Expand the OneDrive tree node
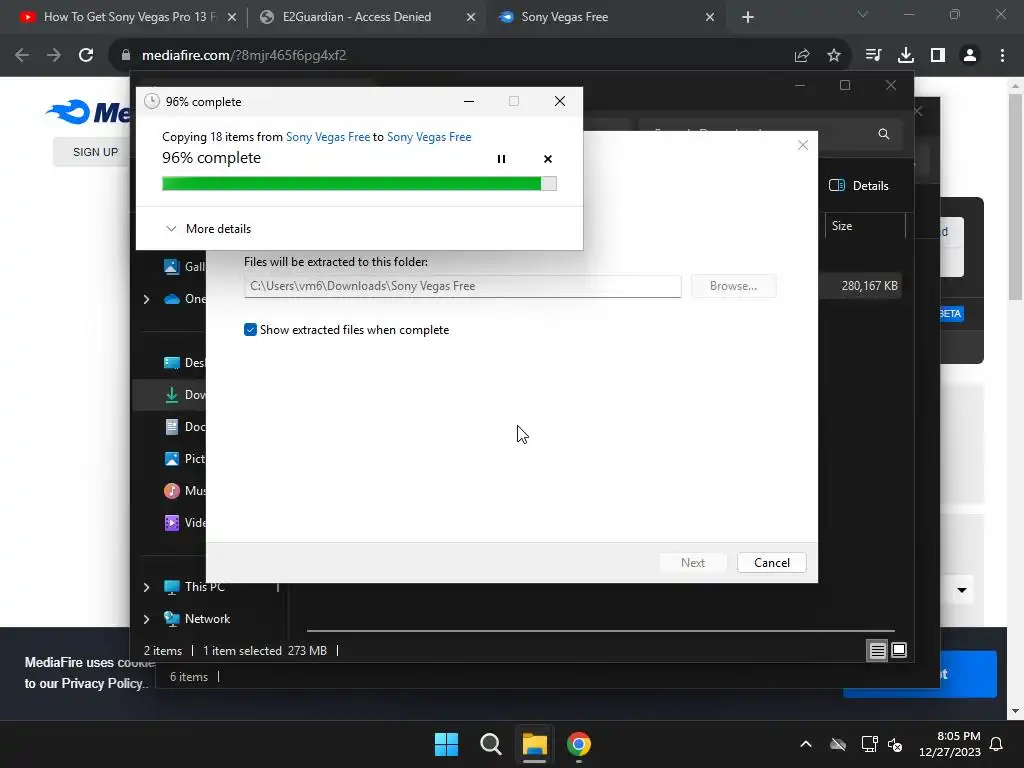 click(x=146, y=299)
